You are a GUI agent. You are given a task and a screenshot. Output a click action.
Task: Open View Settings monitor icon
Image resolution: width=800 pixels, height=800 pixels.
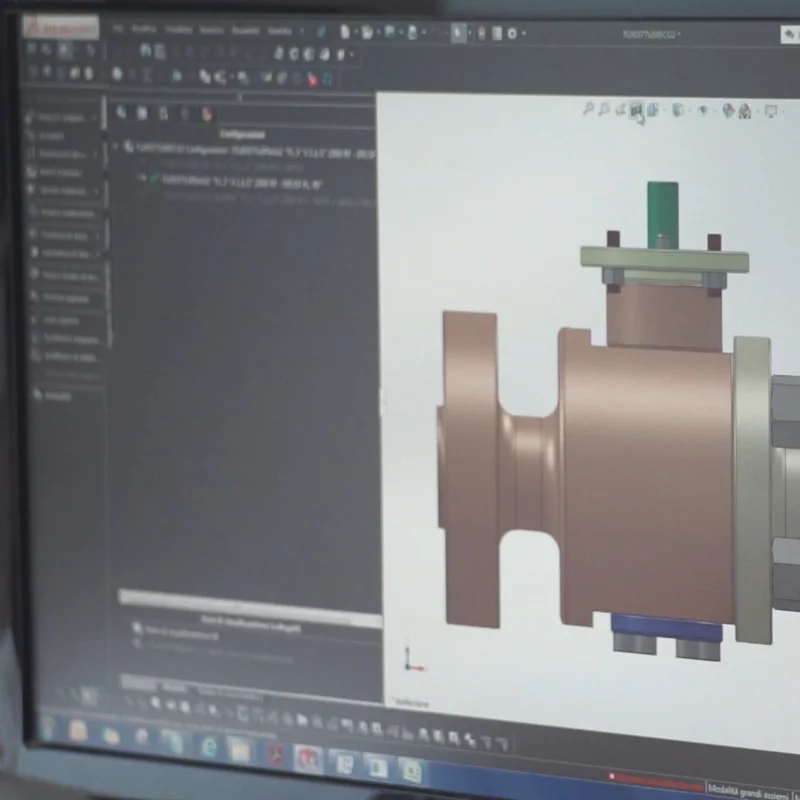771,111
